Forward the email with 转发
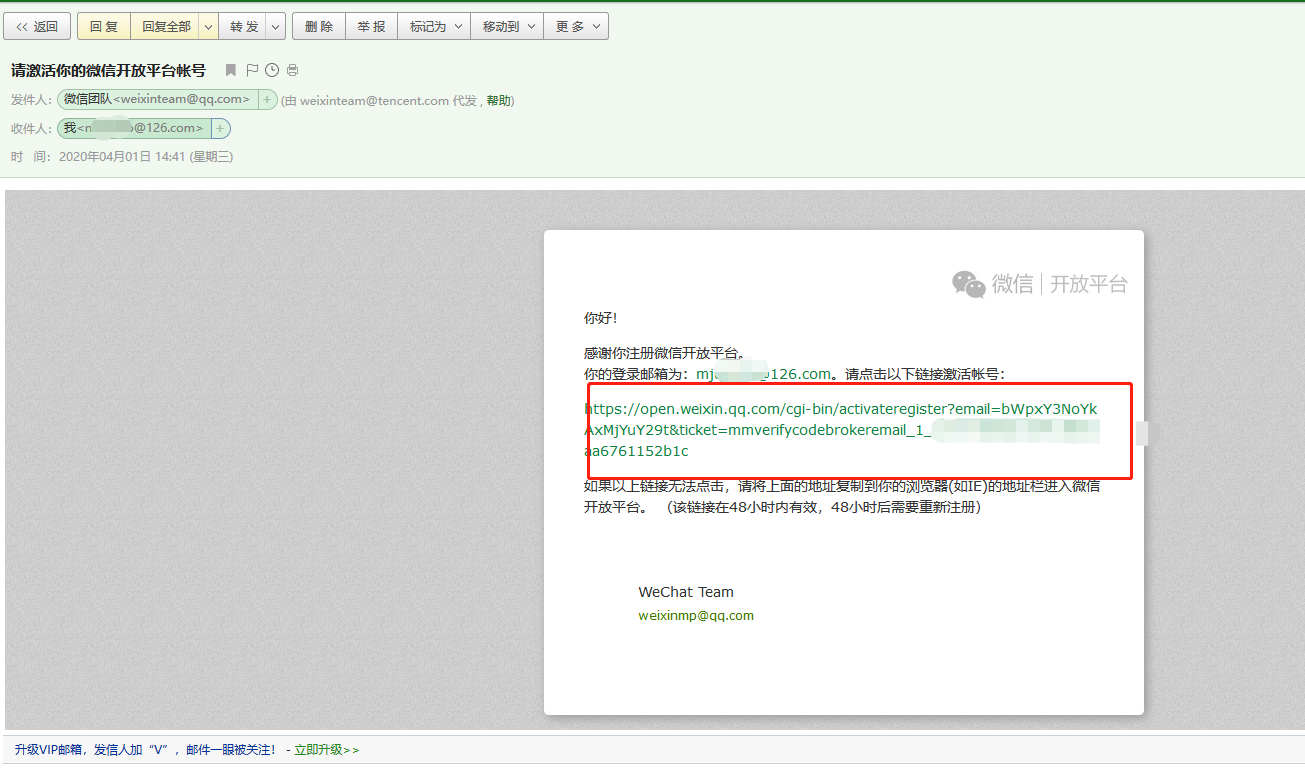The image size is (1305, 771). 243,27
